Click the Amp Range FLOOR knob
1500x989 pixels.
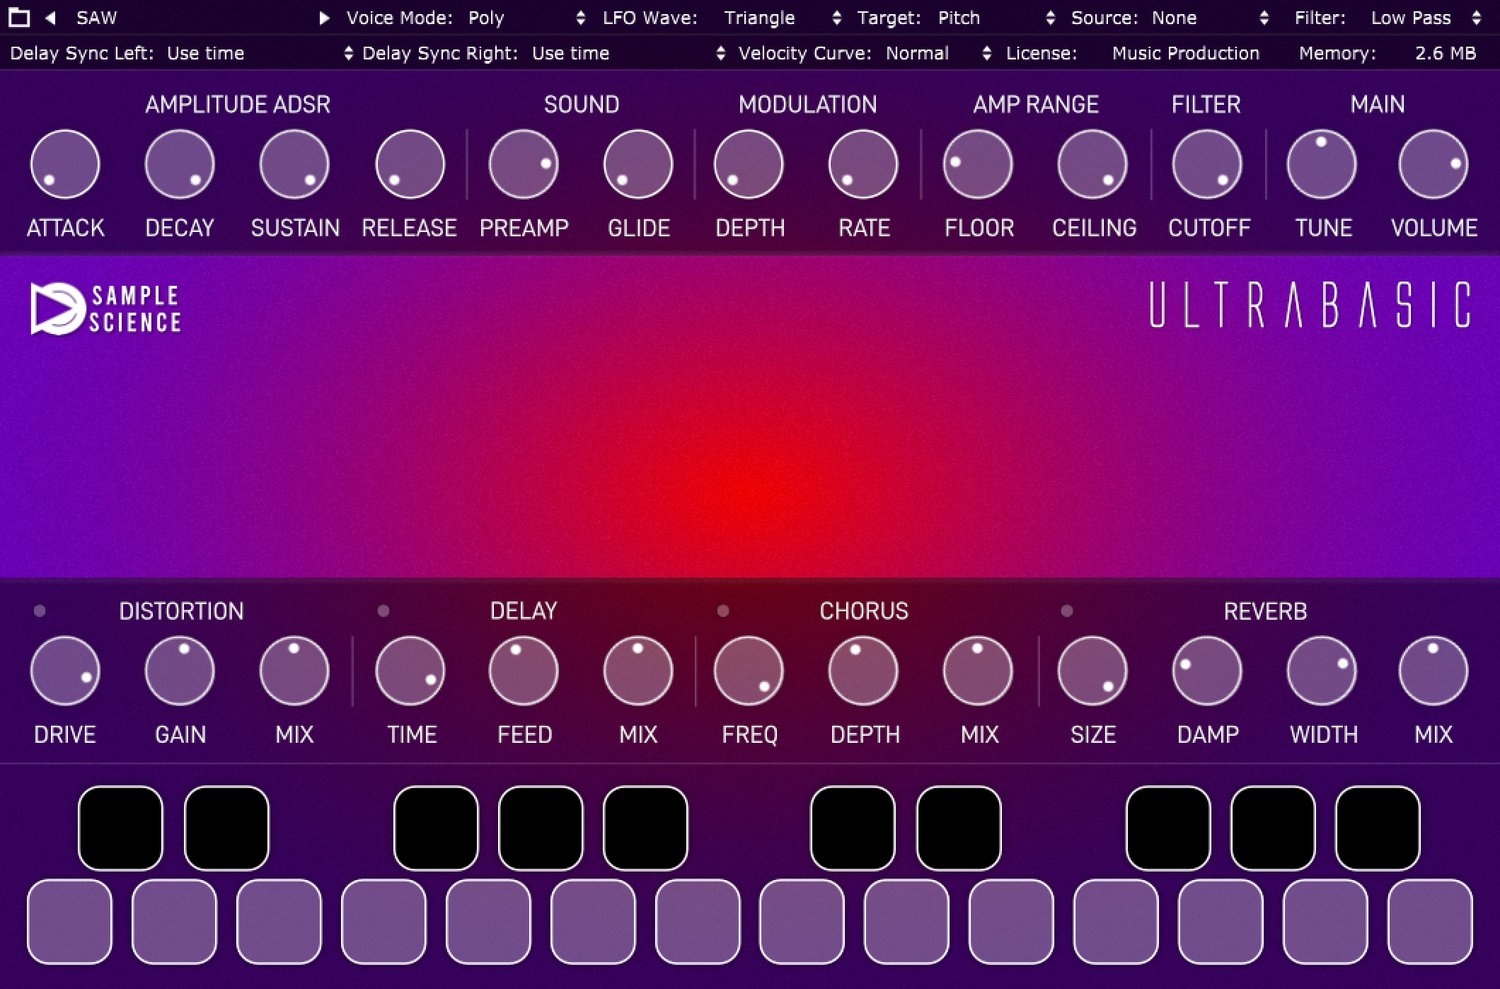point(978,165)
